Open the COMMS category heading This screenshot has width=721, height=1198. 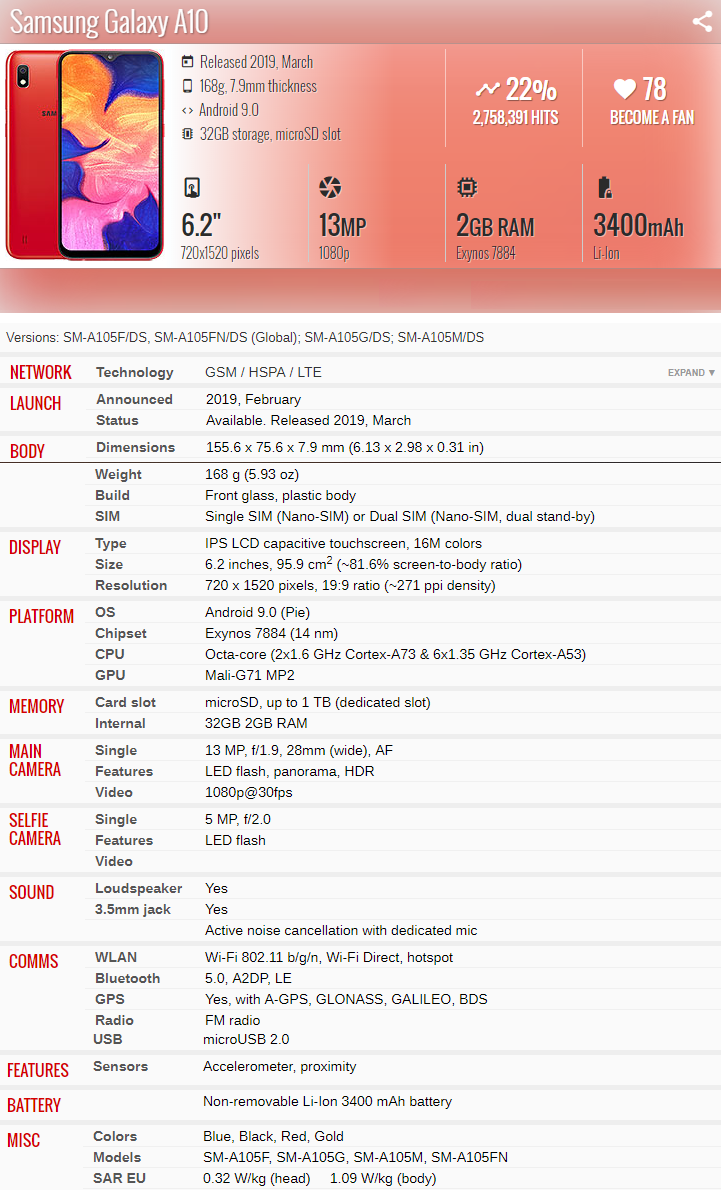34,961
